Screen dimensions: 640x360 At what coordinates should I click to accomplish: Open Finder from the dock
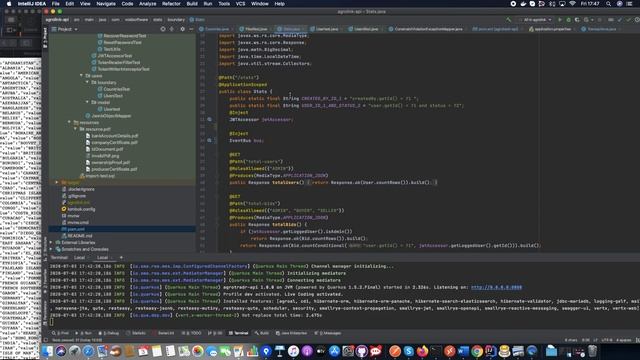(47, 351)
